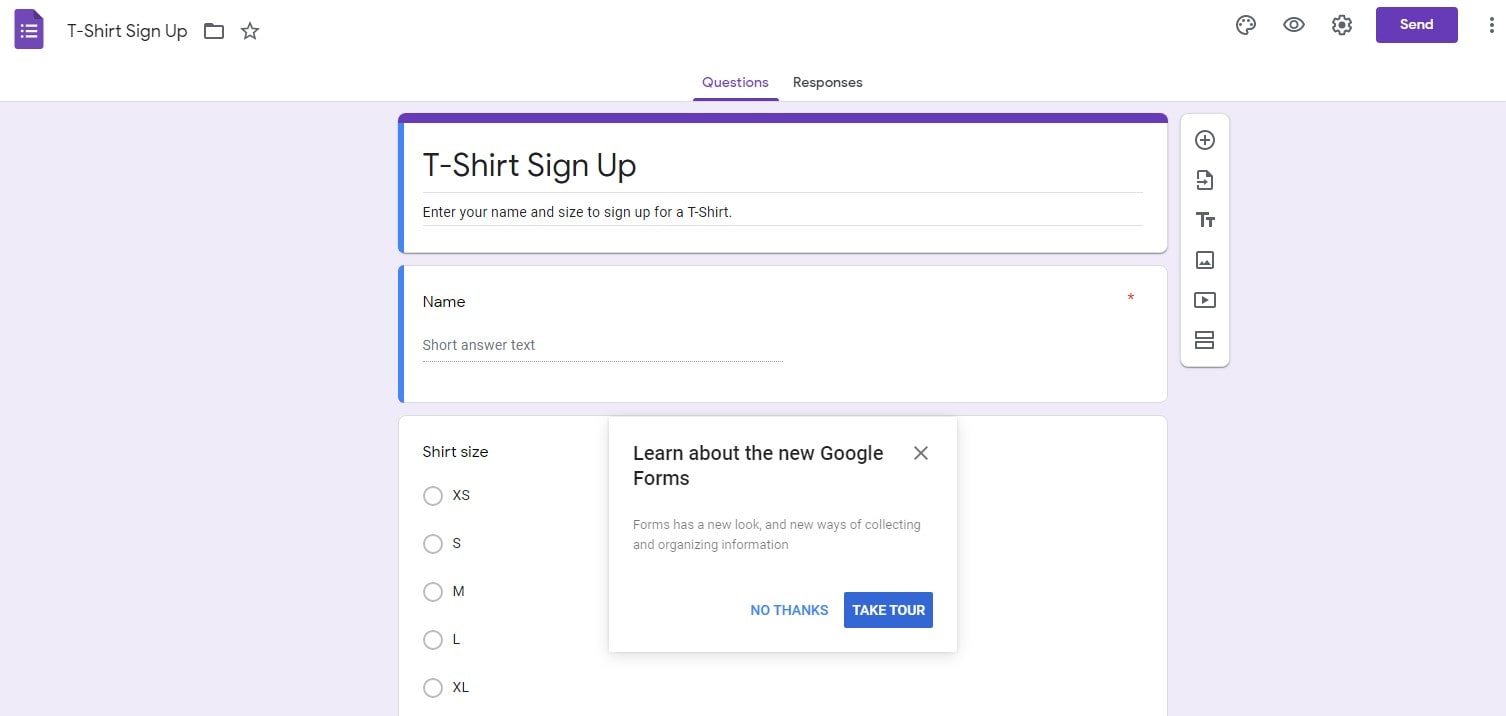1506x716 pixels.
Task: Click the Send button
Action: [1416, 25]
